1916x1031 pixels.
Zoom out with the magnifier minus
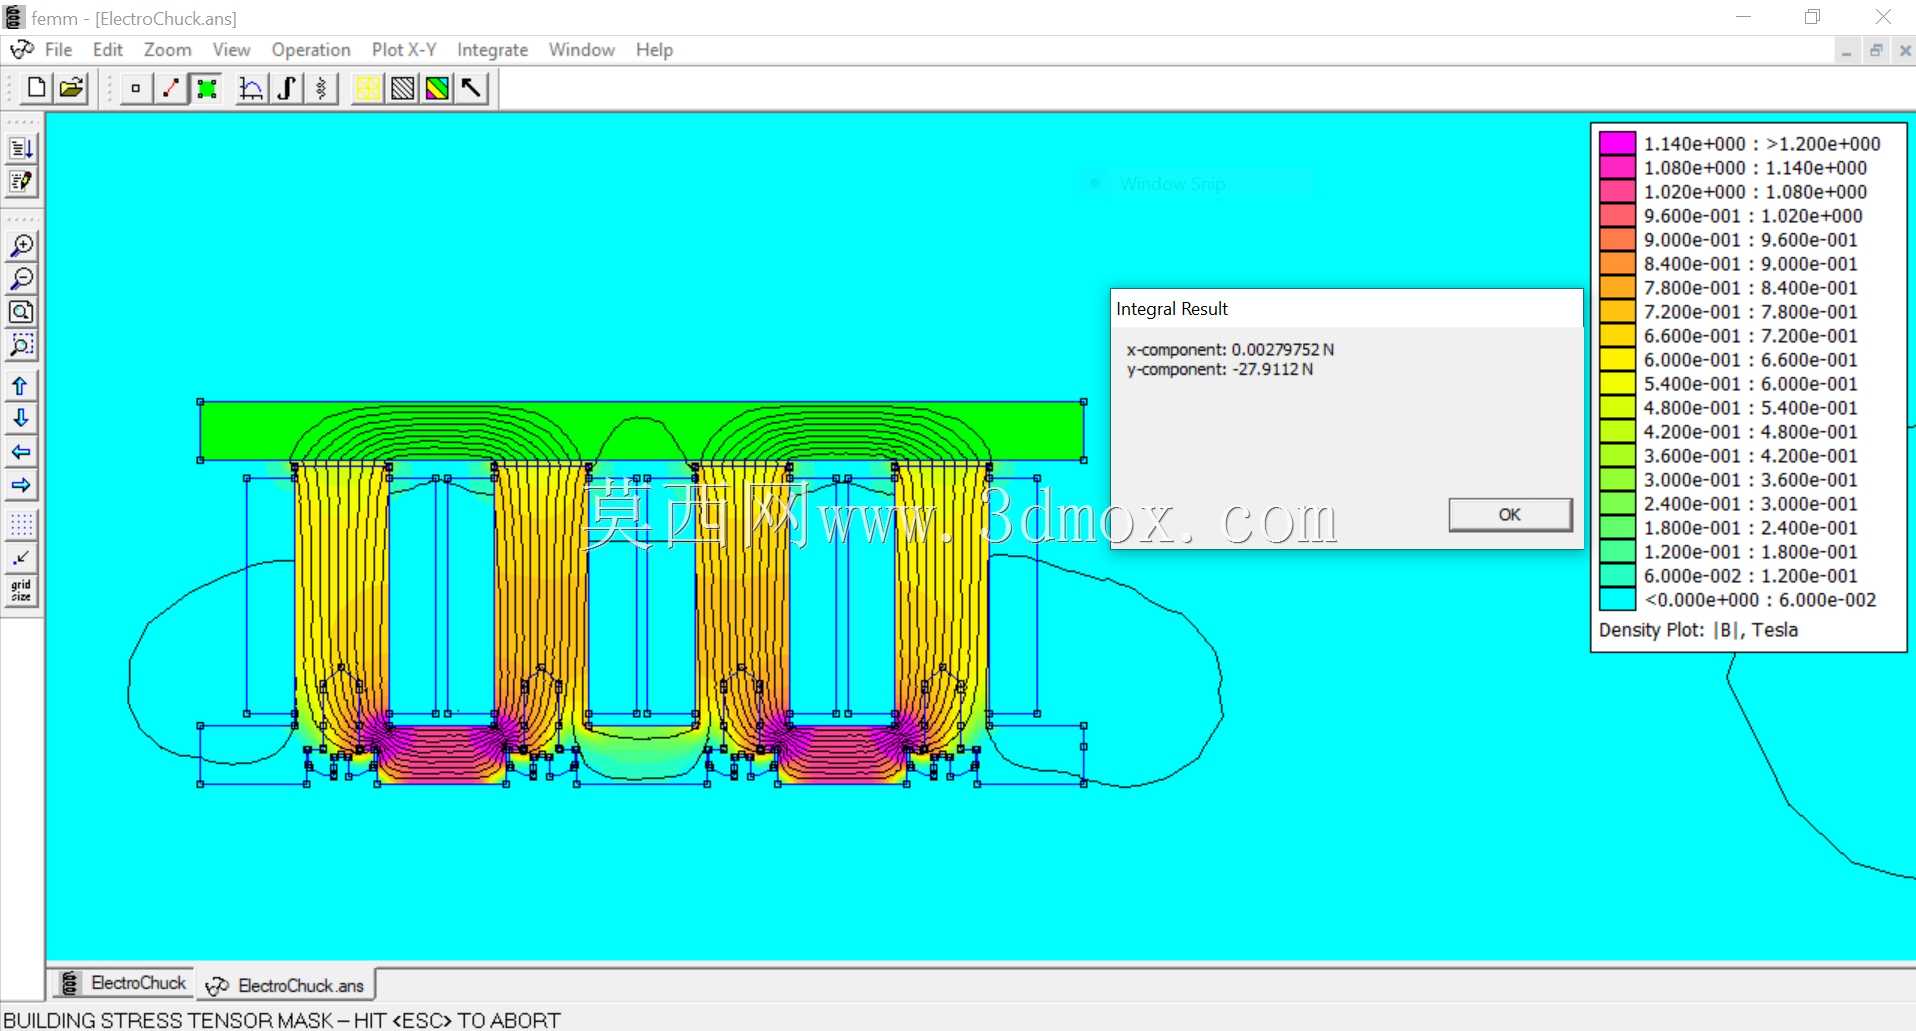click(x=21, y=278)
